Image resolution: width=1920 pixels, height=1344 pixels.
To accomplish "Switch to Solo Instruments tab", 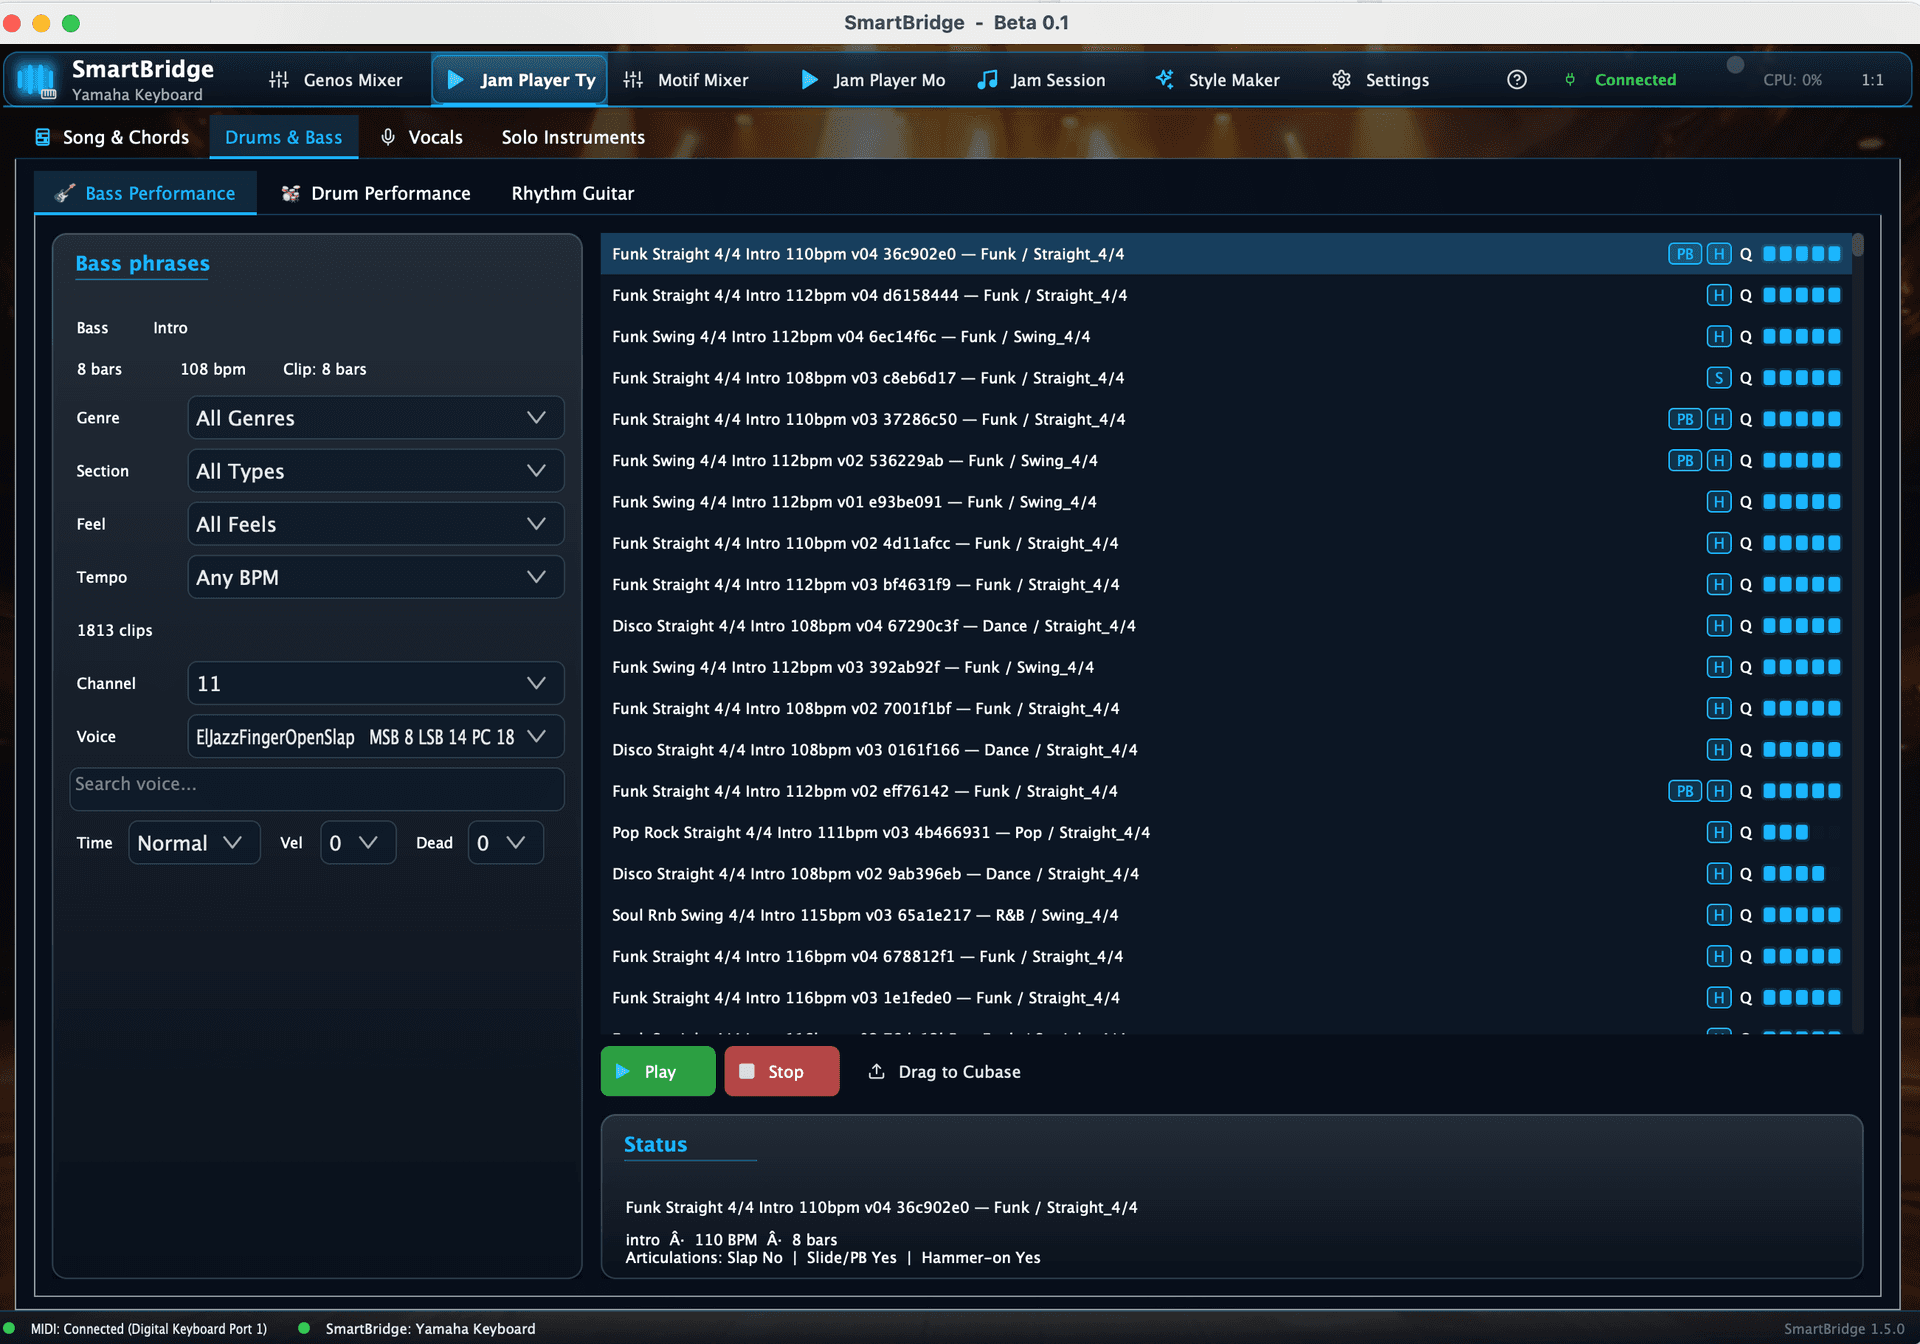I will tap(573, 137).
